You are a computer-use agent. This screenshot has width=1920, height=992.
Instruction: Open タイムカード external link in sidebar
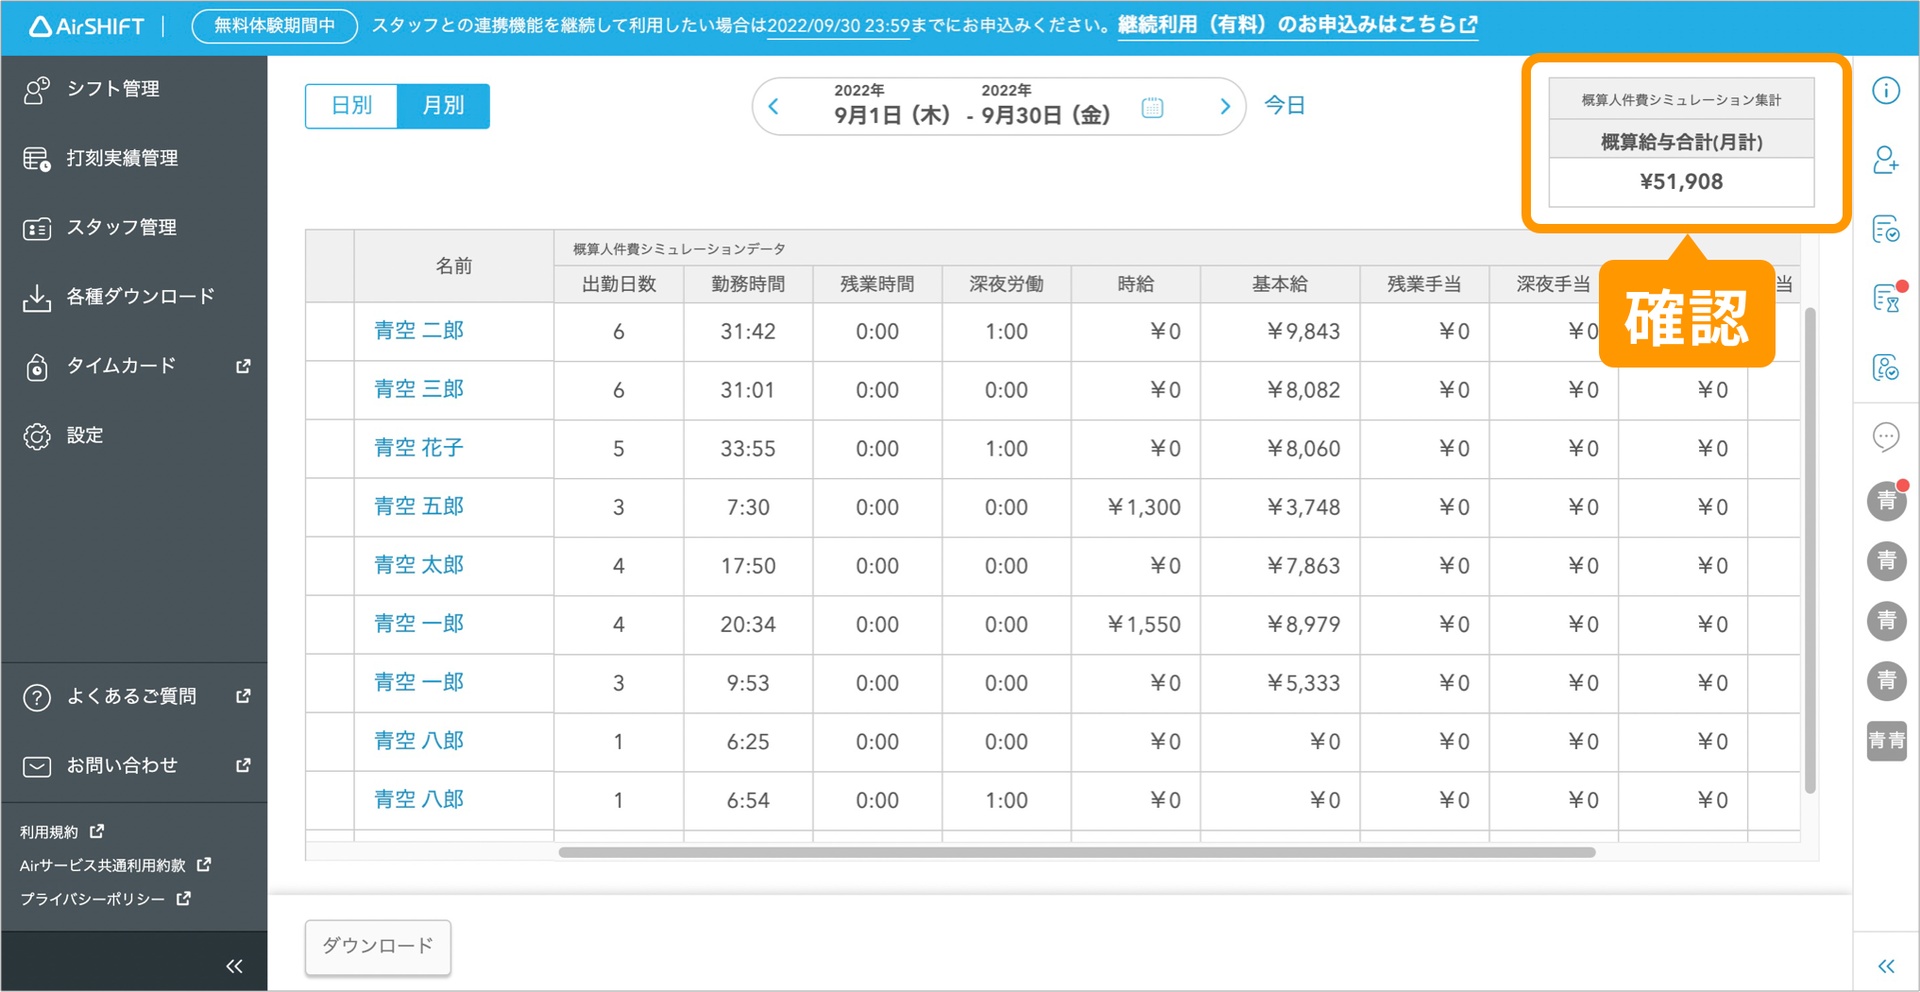click(242, 367)
